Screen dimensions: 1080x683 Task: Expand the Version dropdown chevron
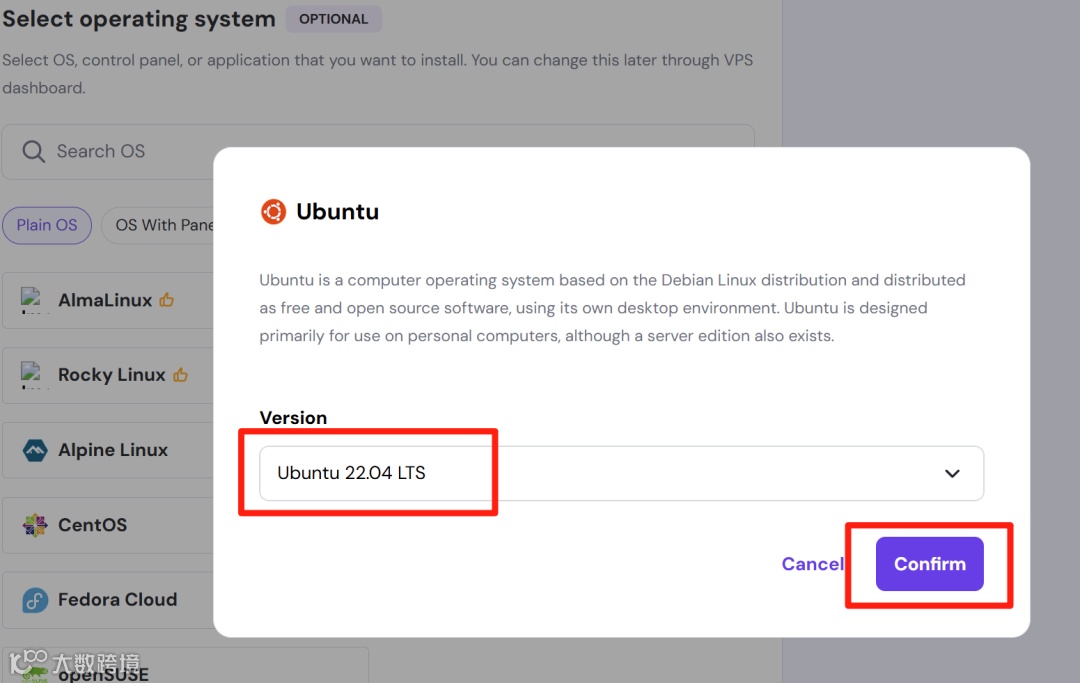click(952, 474)
